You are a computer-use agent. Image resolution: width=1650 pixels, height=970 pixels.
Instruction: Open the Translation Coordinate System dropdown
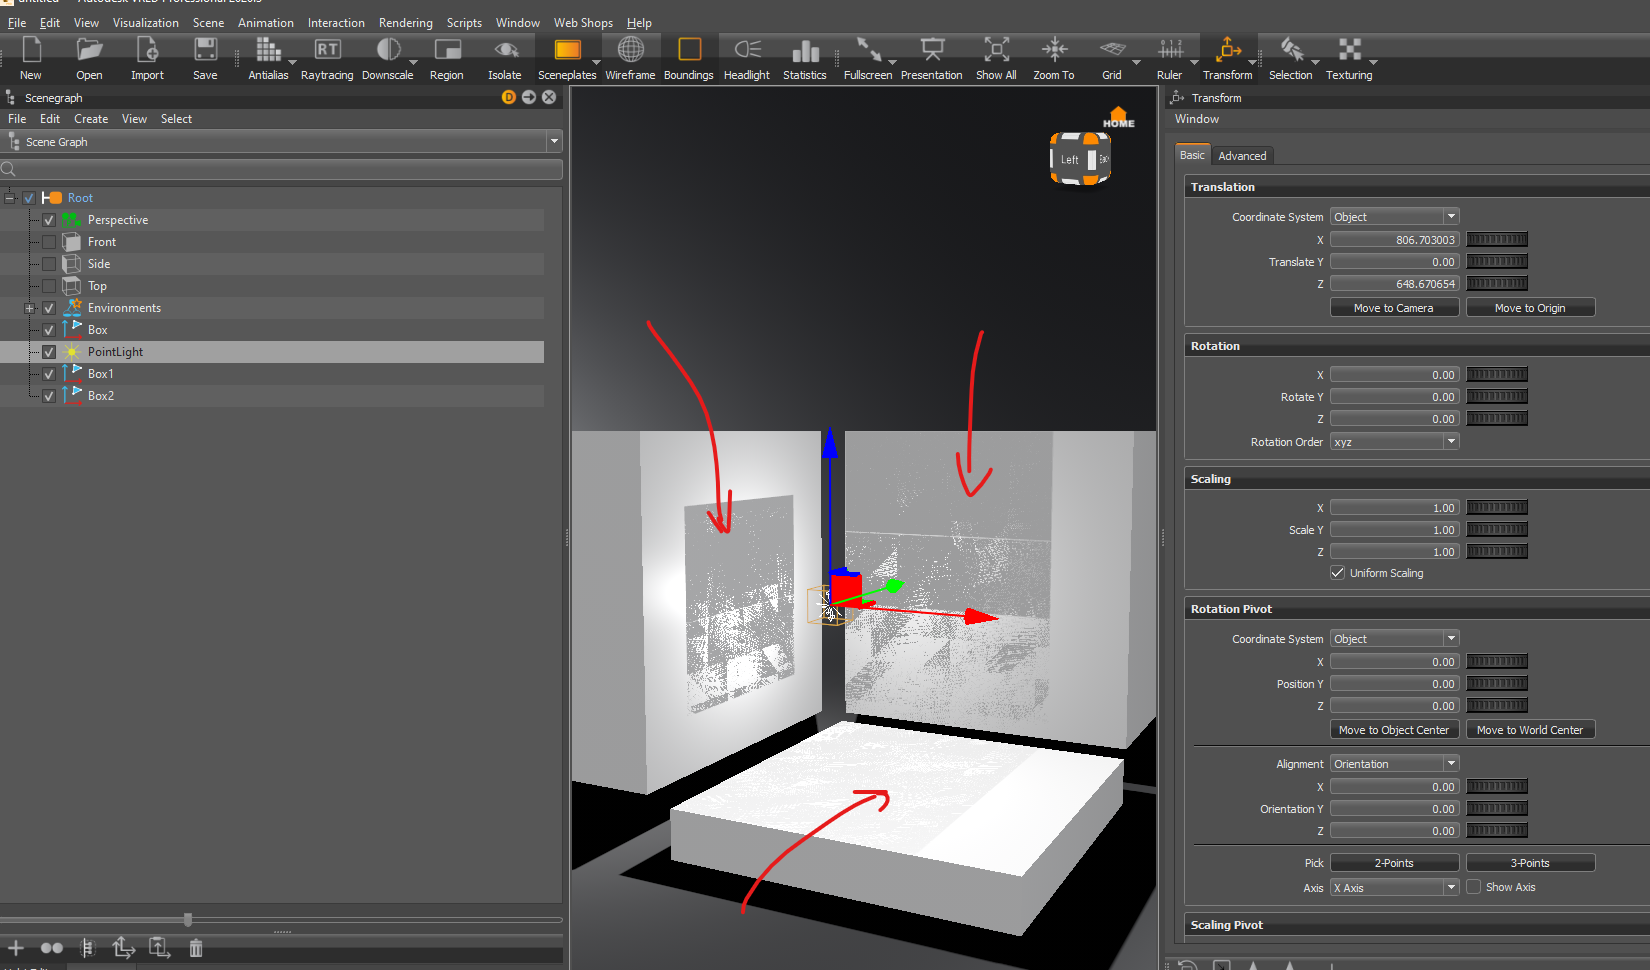(x=1394, y=217)
